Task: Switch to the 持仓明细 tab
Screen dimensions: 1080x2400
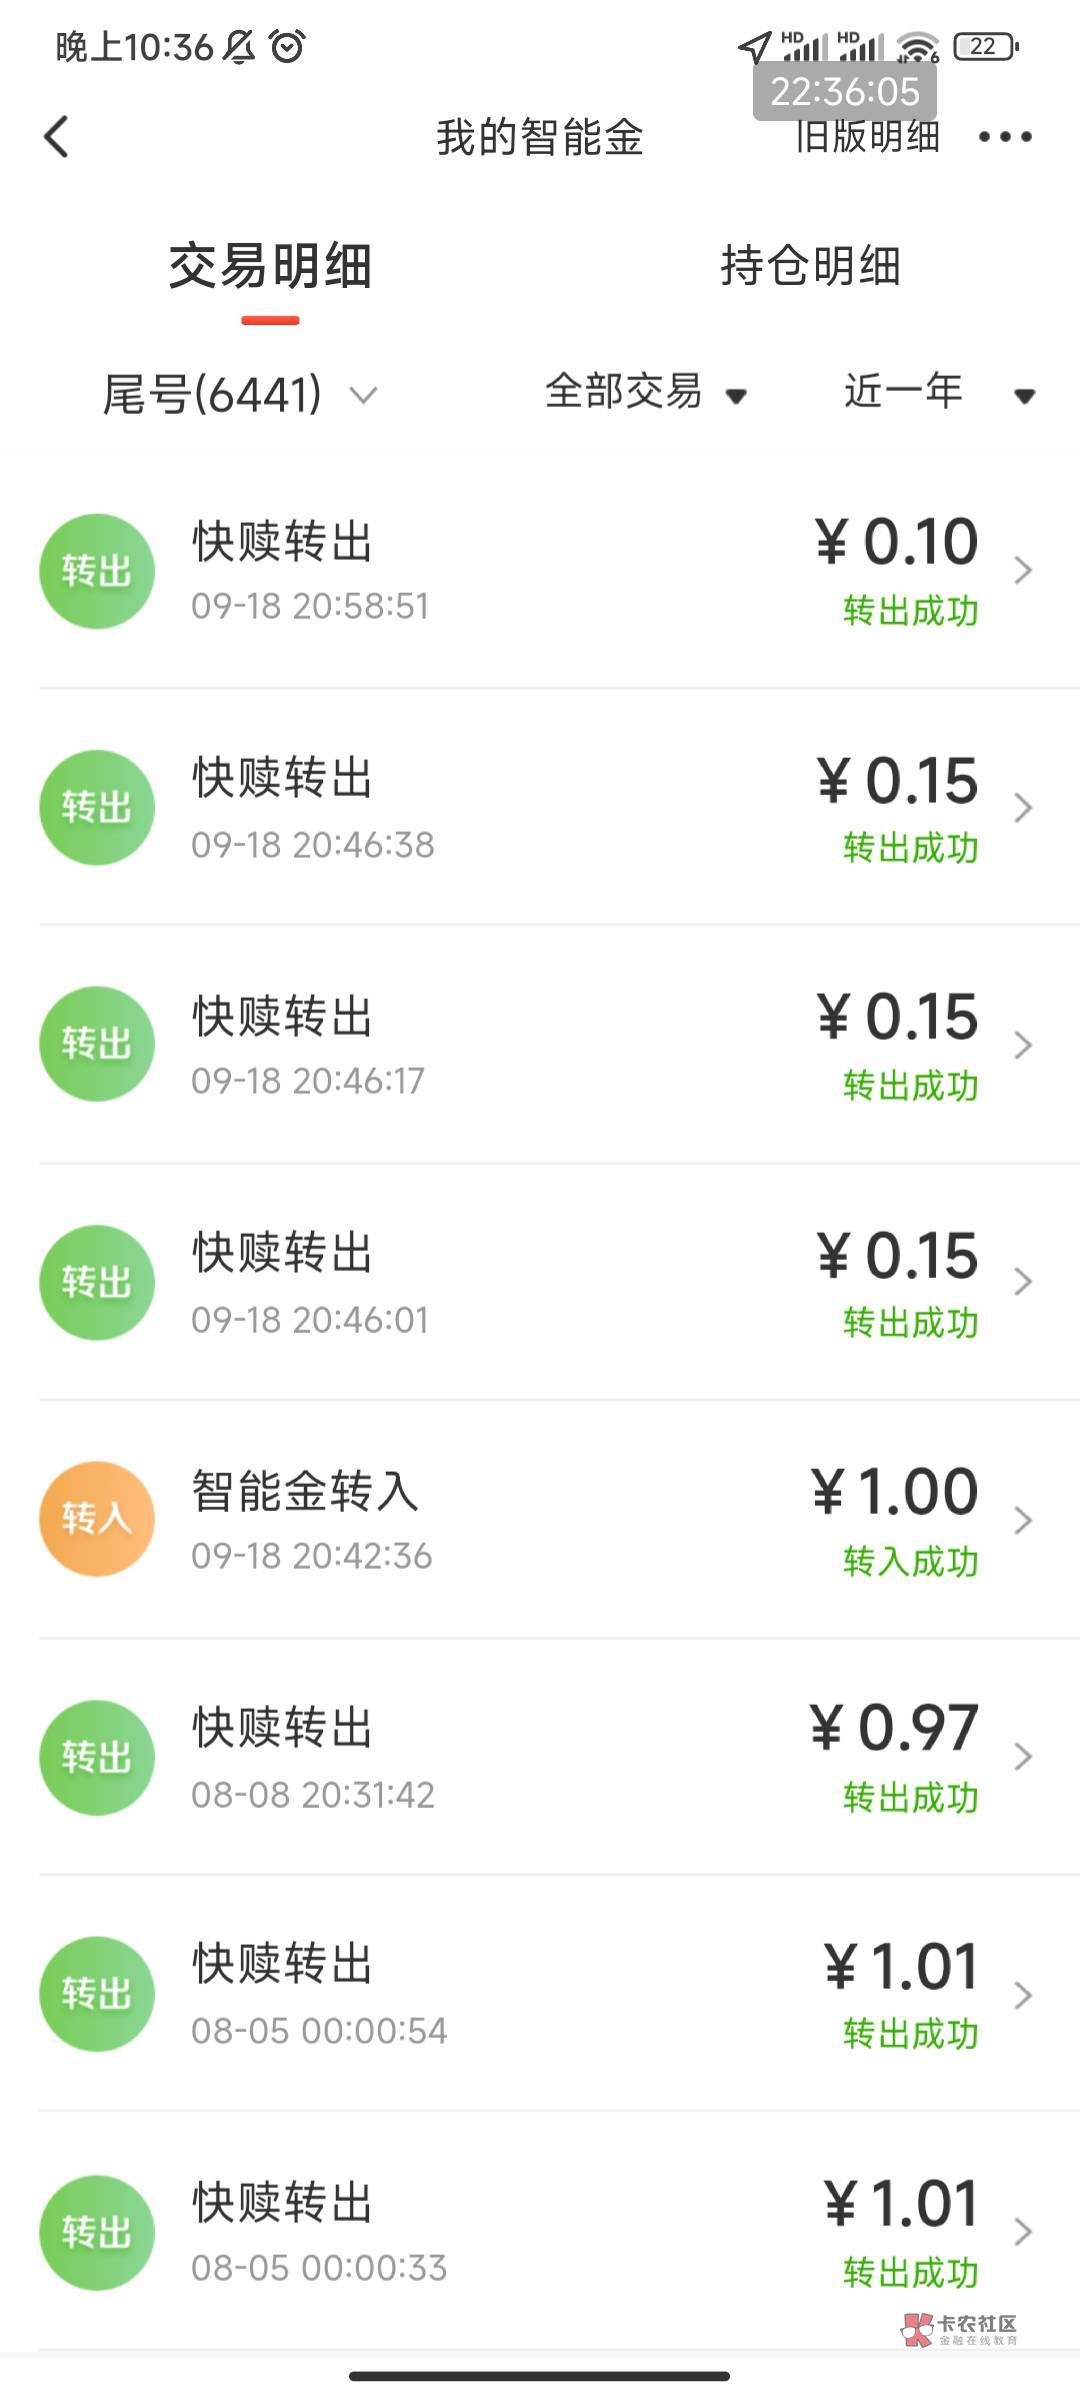Action: (810, 267)
